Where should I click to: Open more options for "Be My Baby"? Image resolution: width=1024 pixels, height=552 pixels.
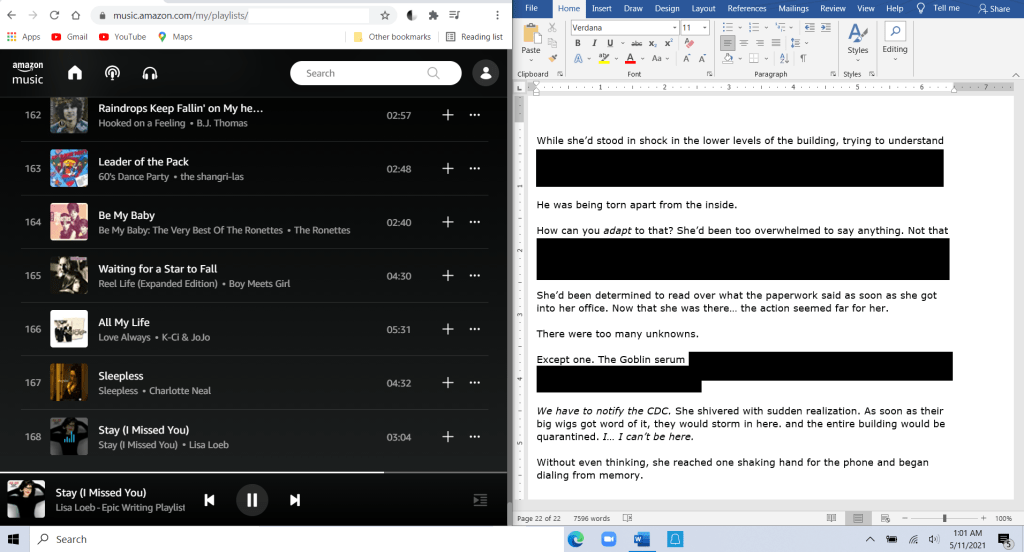pyautogui.click(x=474, y=222)
